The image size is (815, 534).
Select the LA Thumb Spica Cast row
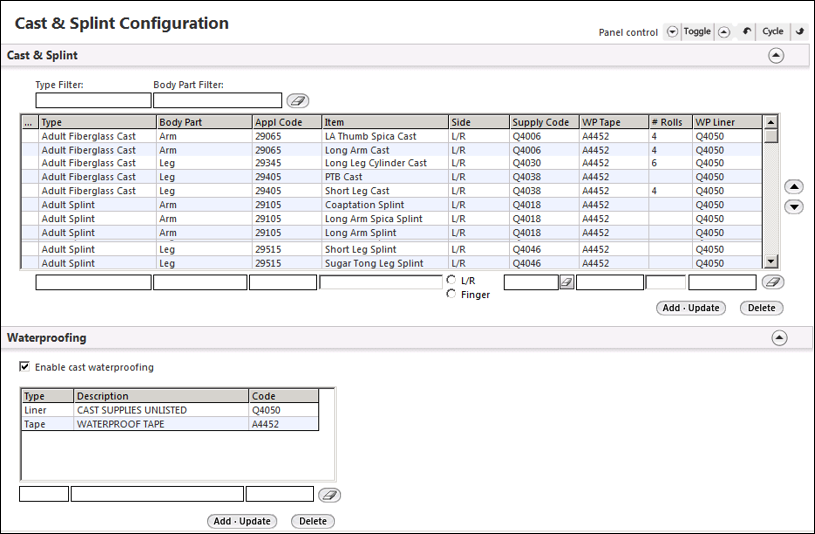392,136
